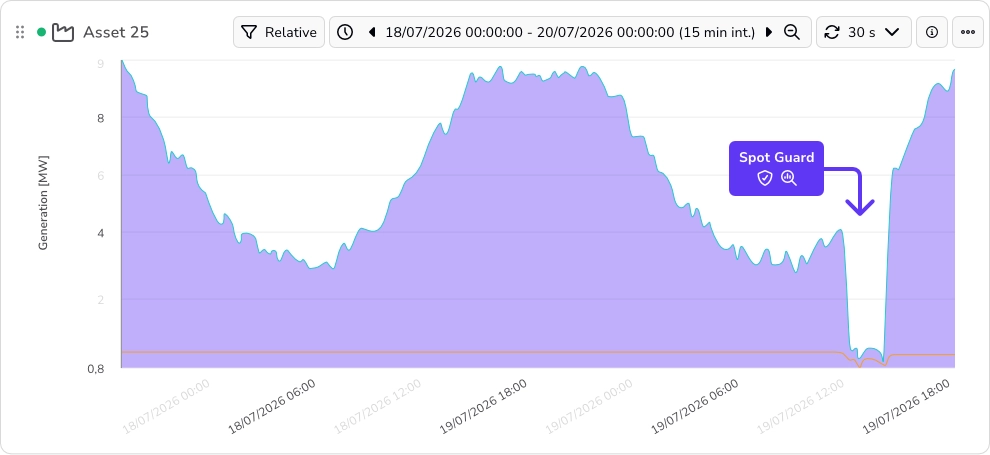The image size is (990, 455).
Task: Click the 18/07/2026 06:00 axis label
Action: click(x=272, y=406)
